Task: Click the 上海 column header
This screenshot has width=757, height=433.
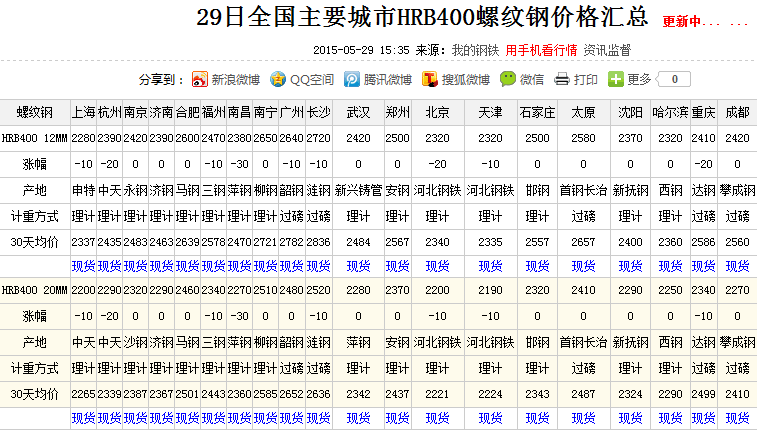Action: [x=84, y=112]
